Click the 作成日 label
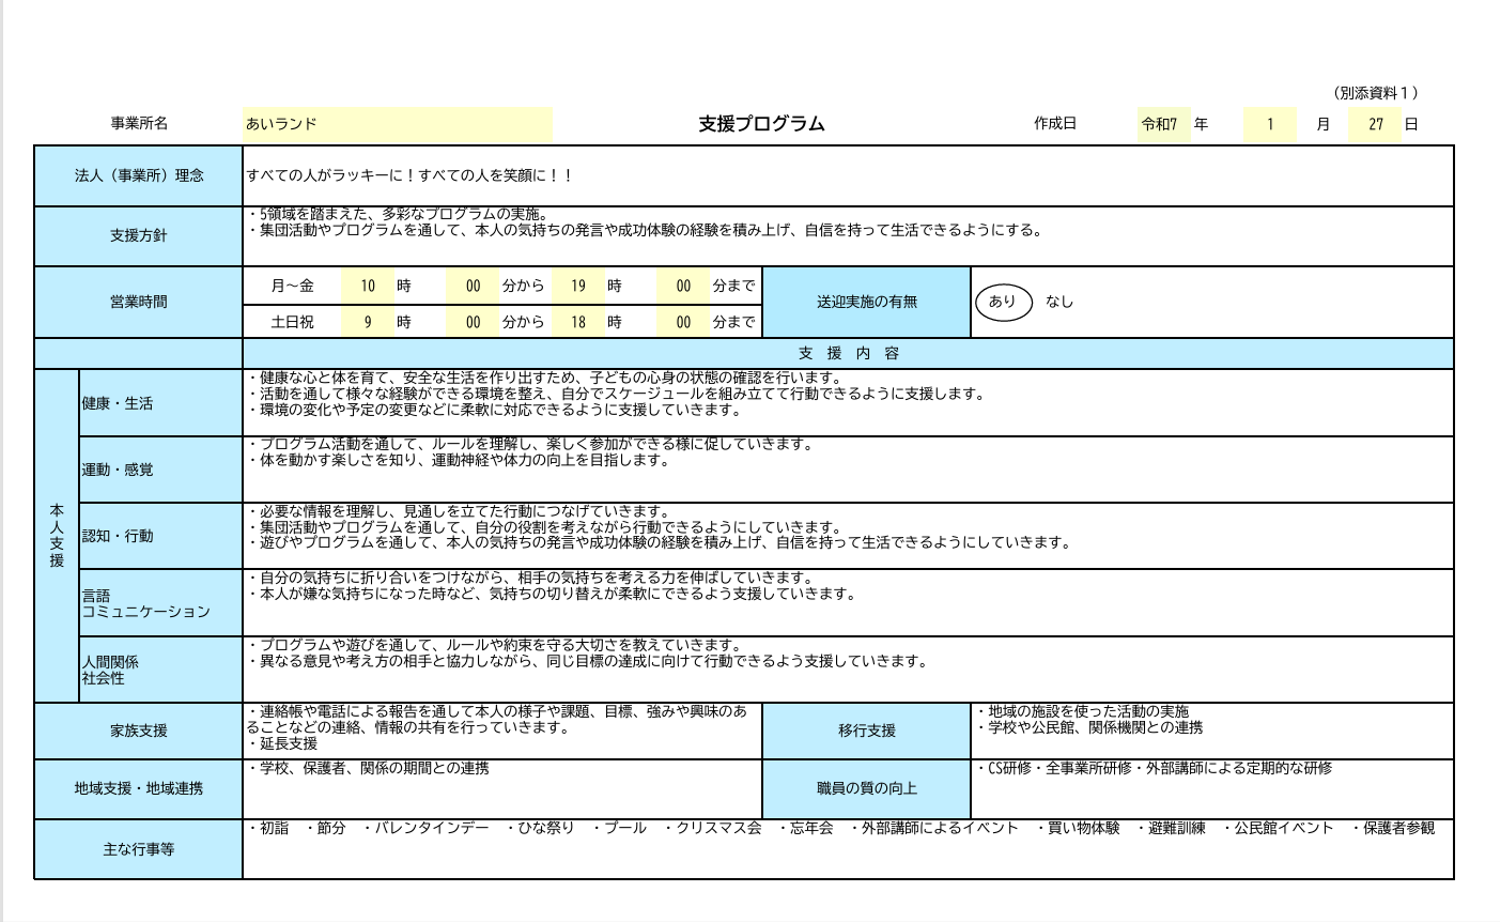Image resolution: width=1500 pixels, height=922 pixels. [1055, 124]
